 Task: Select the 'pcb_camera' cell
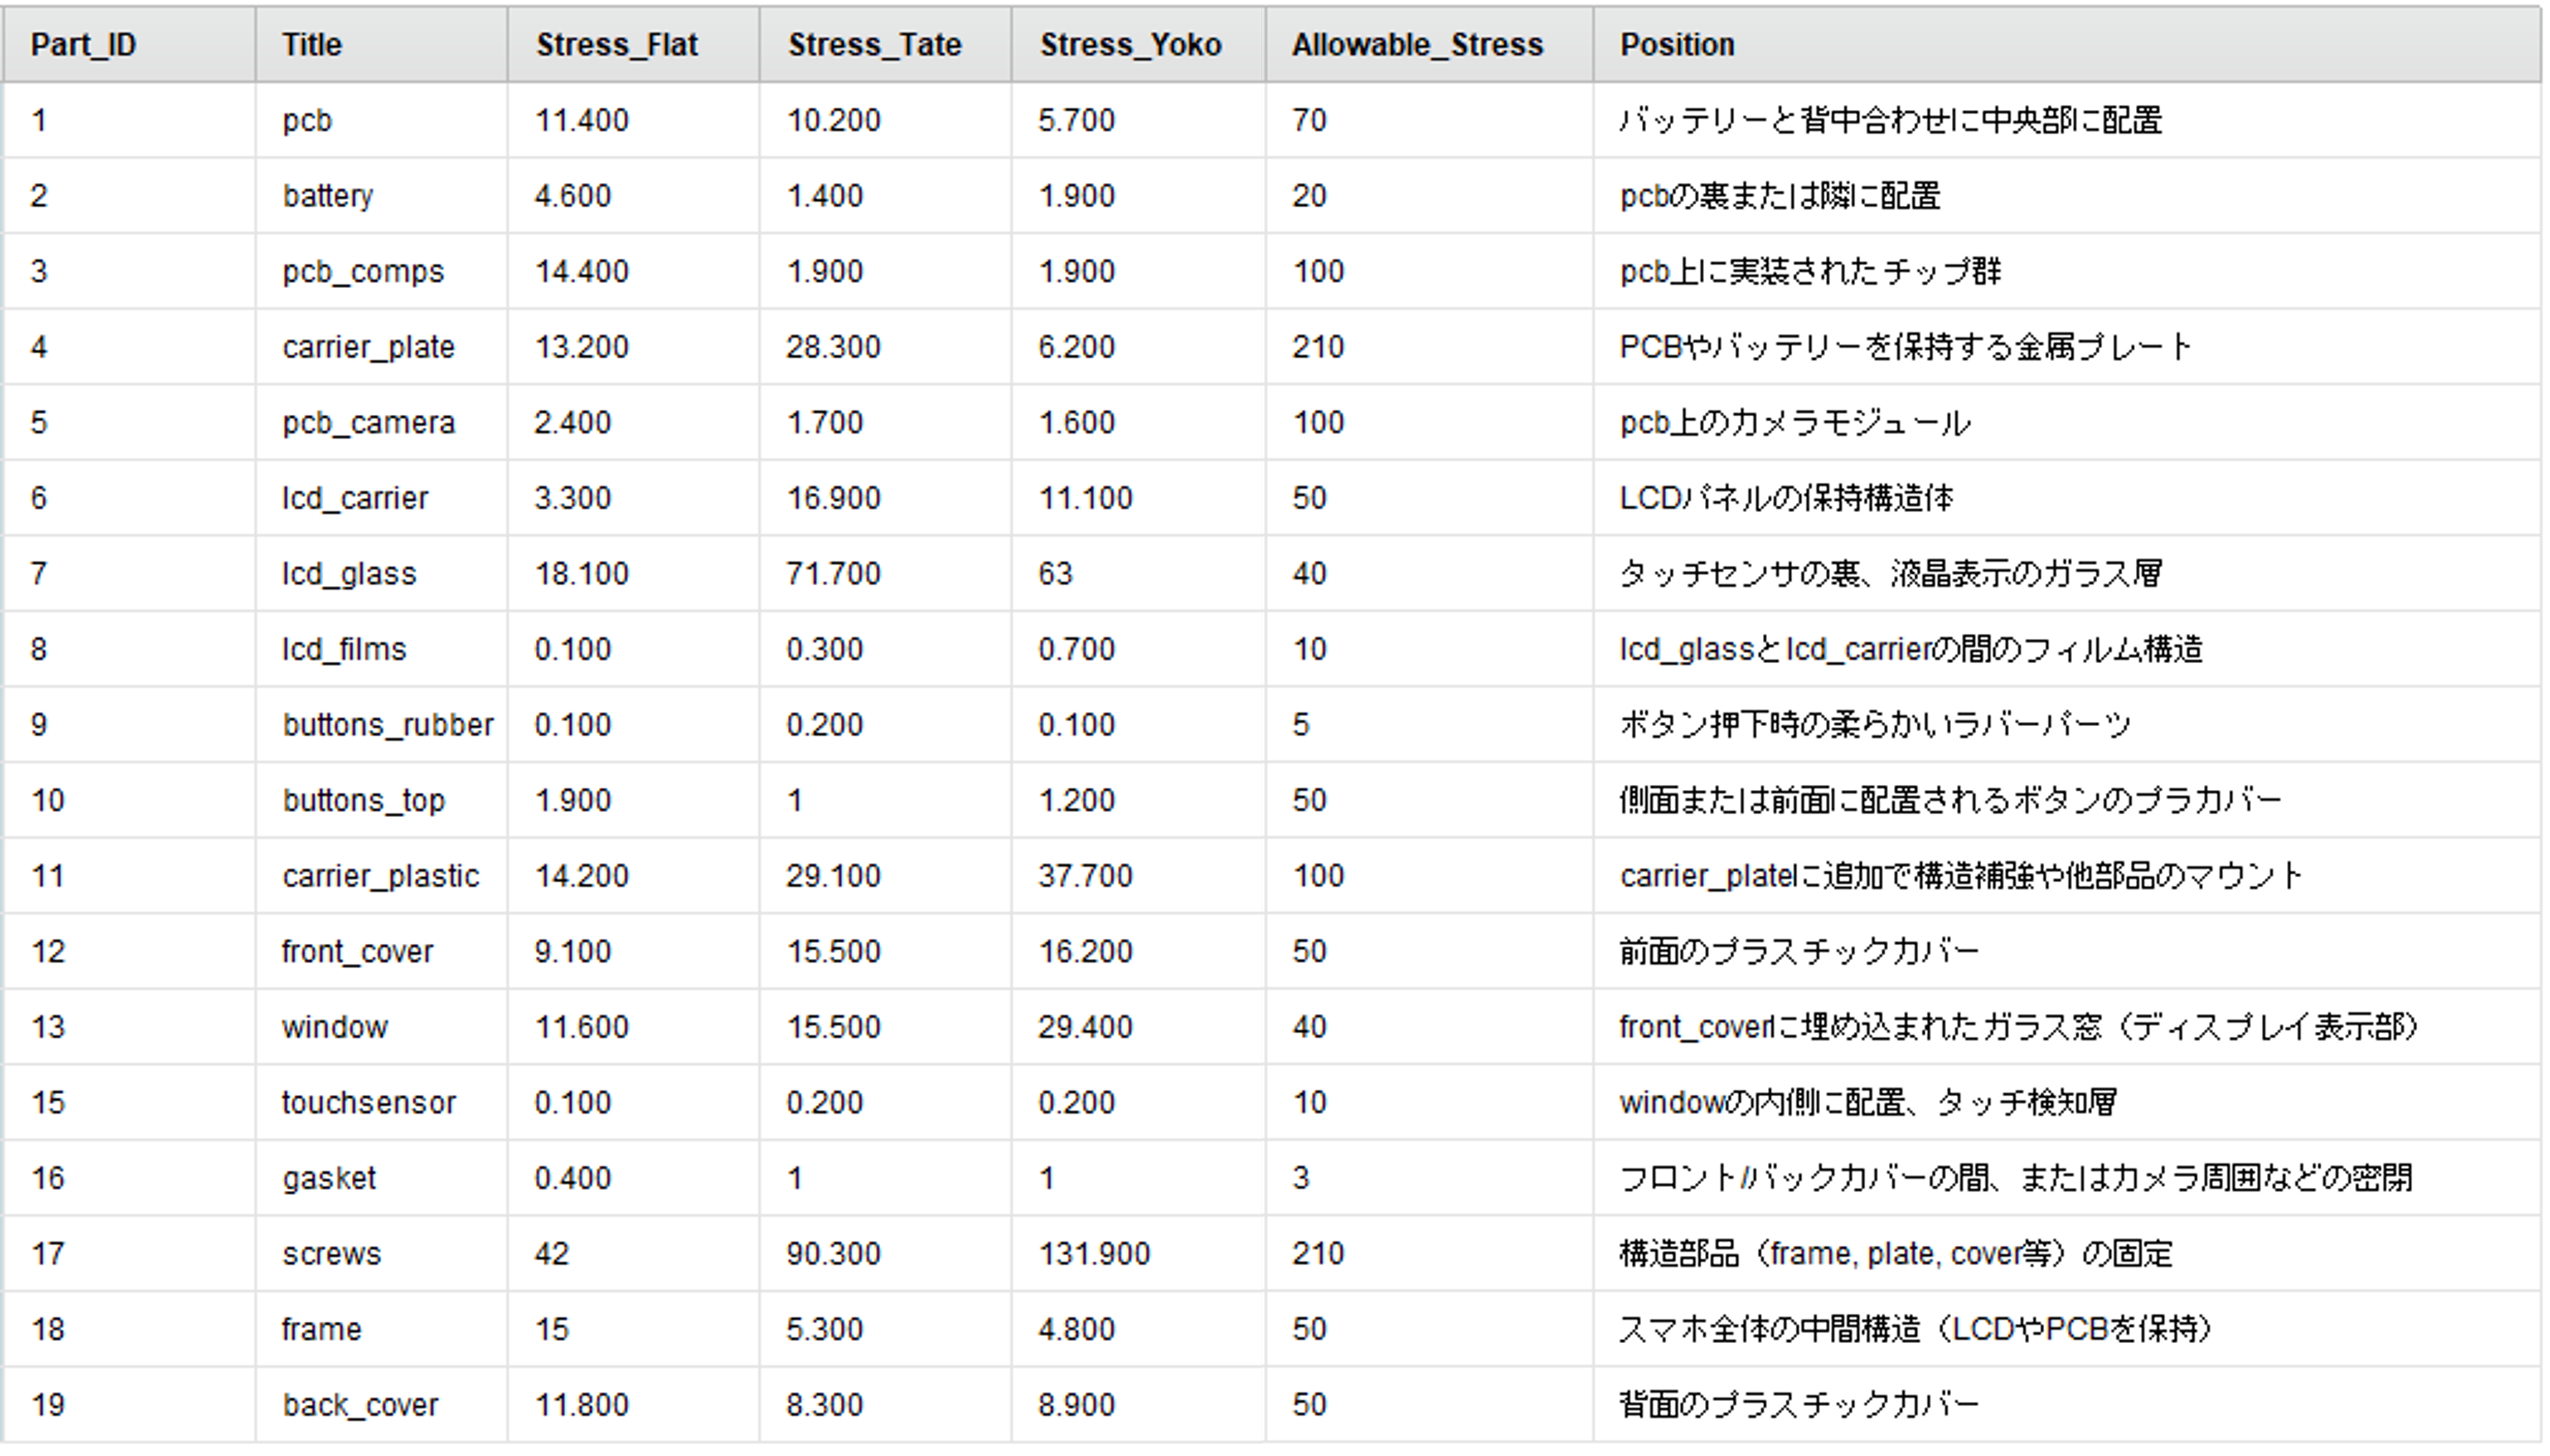pos(381,422)
